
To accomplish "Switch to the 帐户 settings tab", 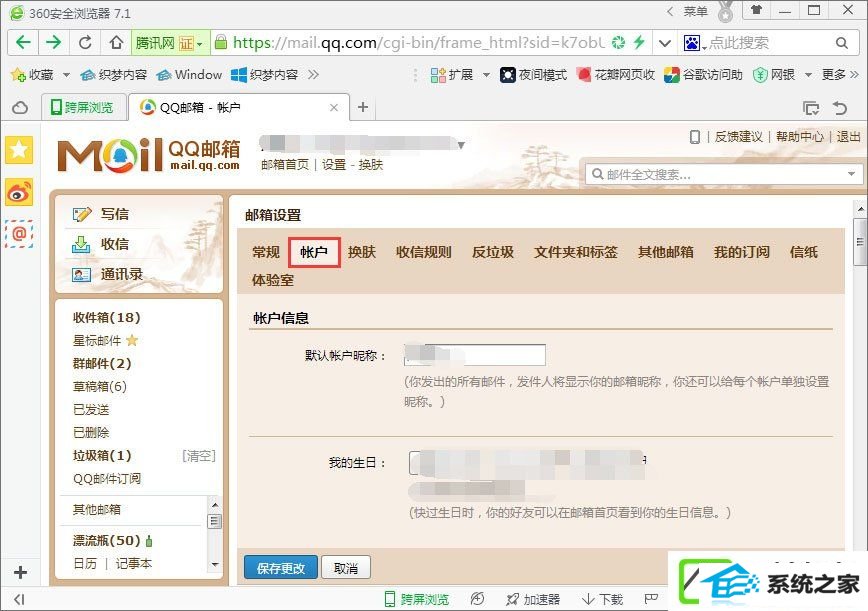I will [314, 252].
